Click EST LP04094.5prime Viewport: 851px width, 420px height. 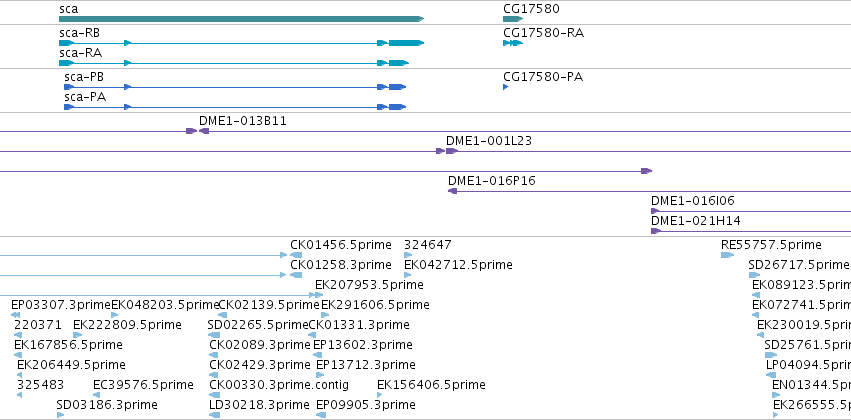[x=808, y=365]
